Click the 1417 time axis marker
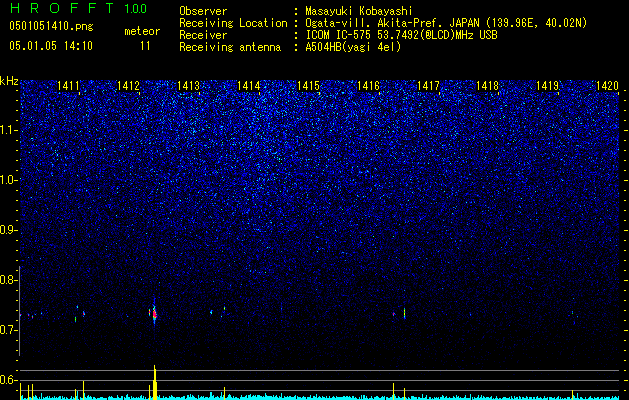 (x=428, y=85)
